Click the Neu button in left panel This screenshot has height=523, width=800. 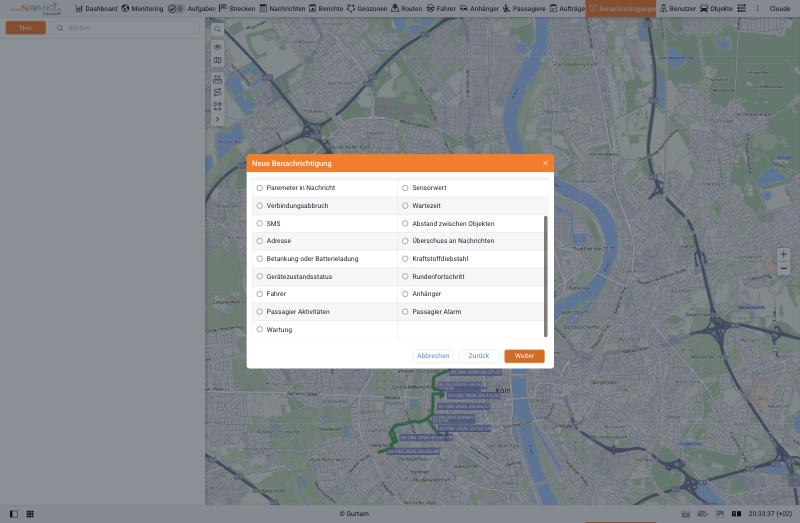[26, 28]
